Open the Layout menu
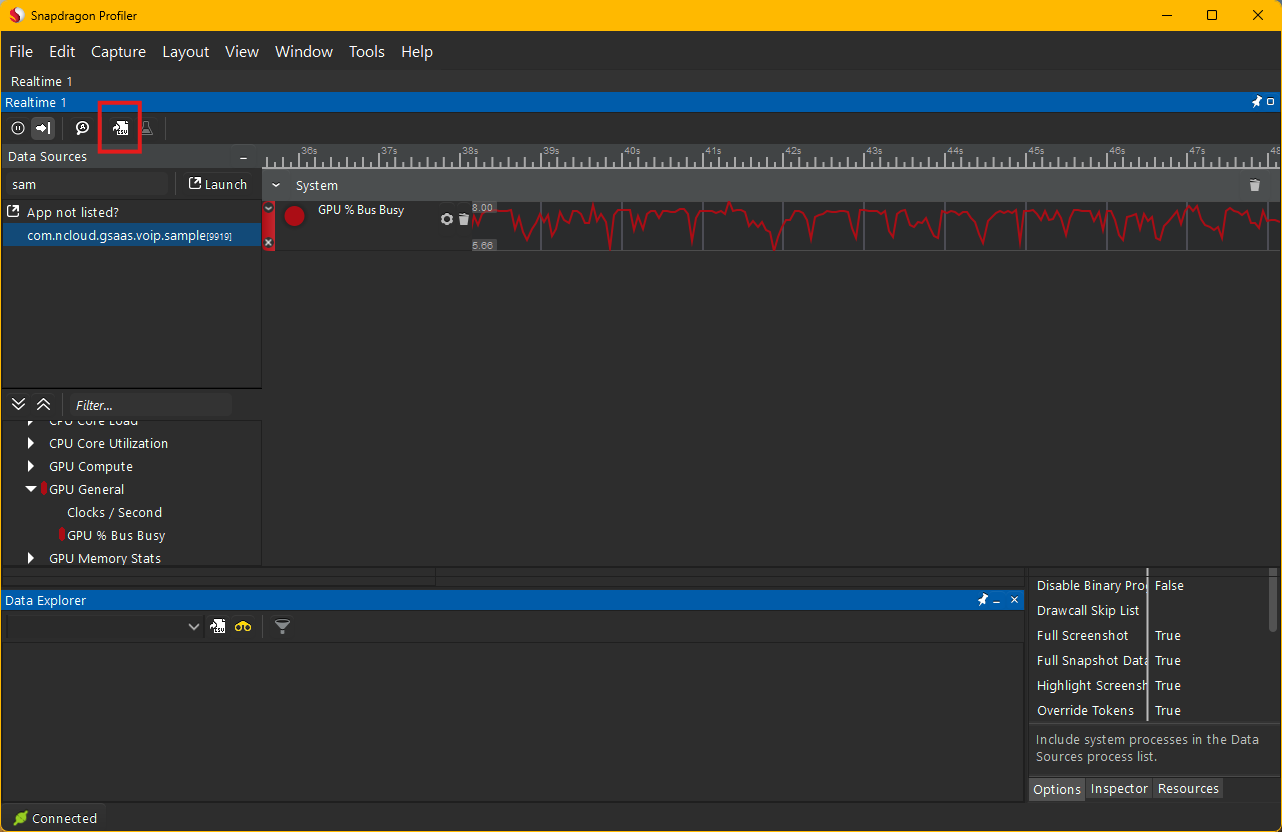This screenshot has height=832, width=1282. tap(186, 51)
